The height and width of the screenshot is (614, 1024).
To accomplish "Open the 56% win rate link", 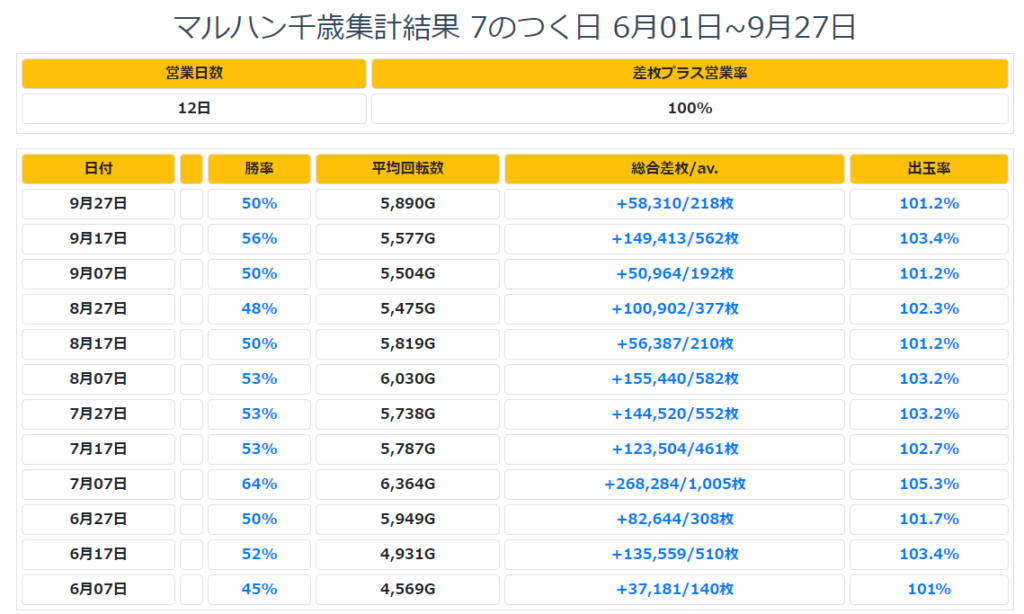I will [259, 239].
